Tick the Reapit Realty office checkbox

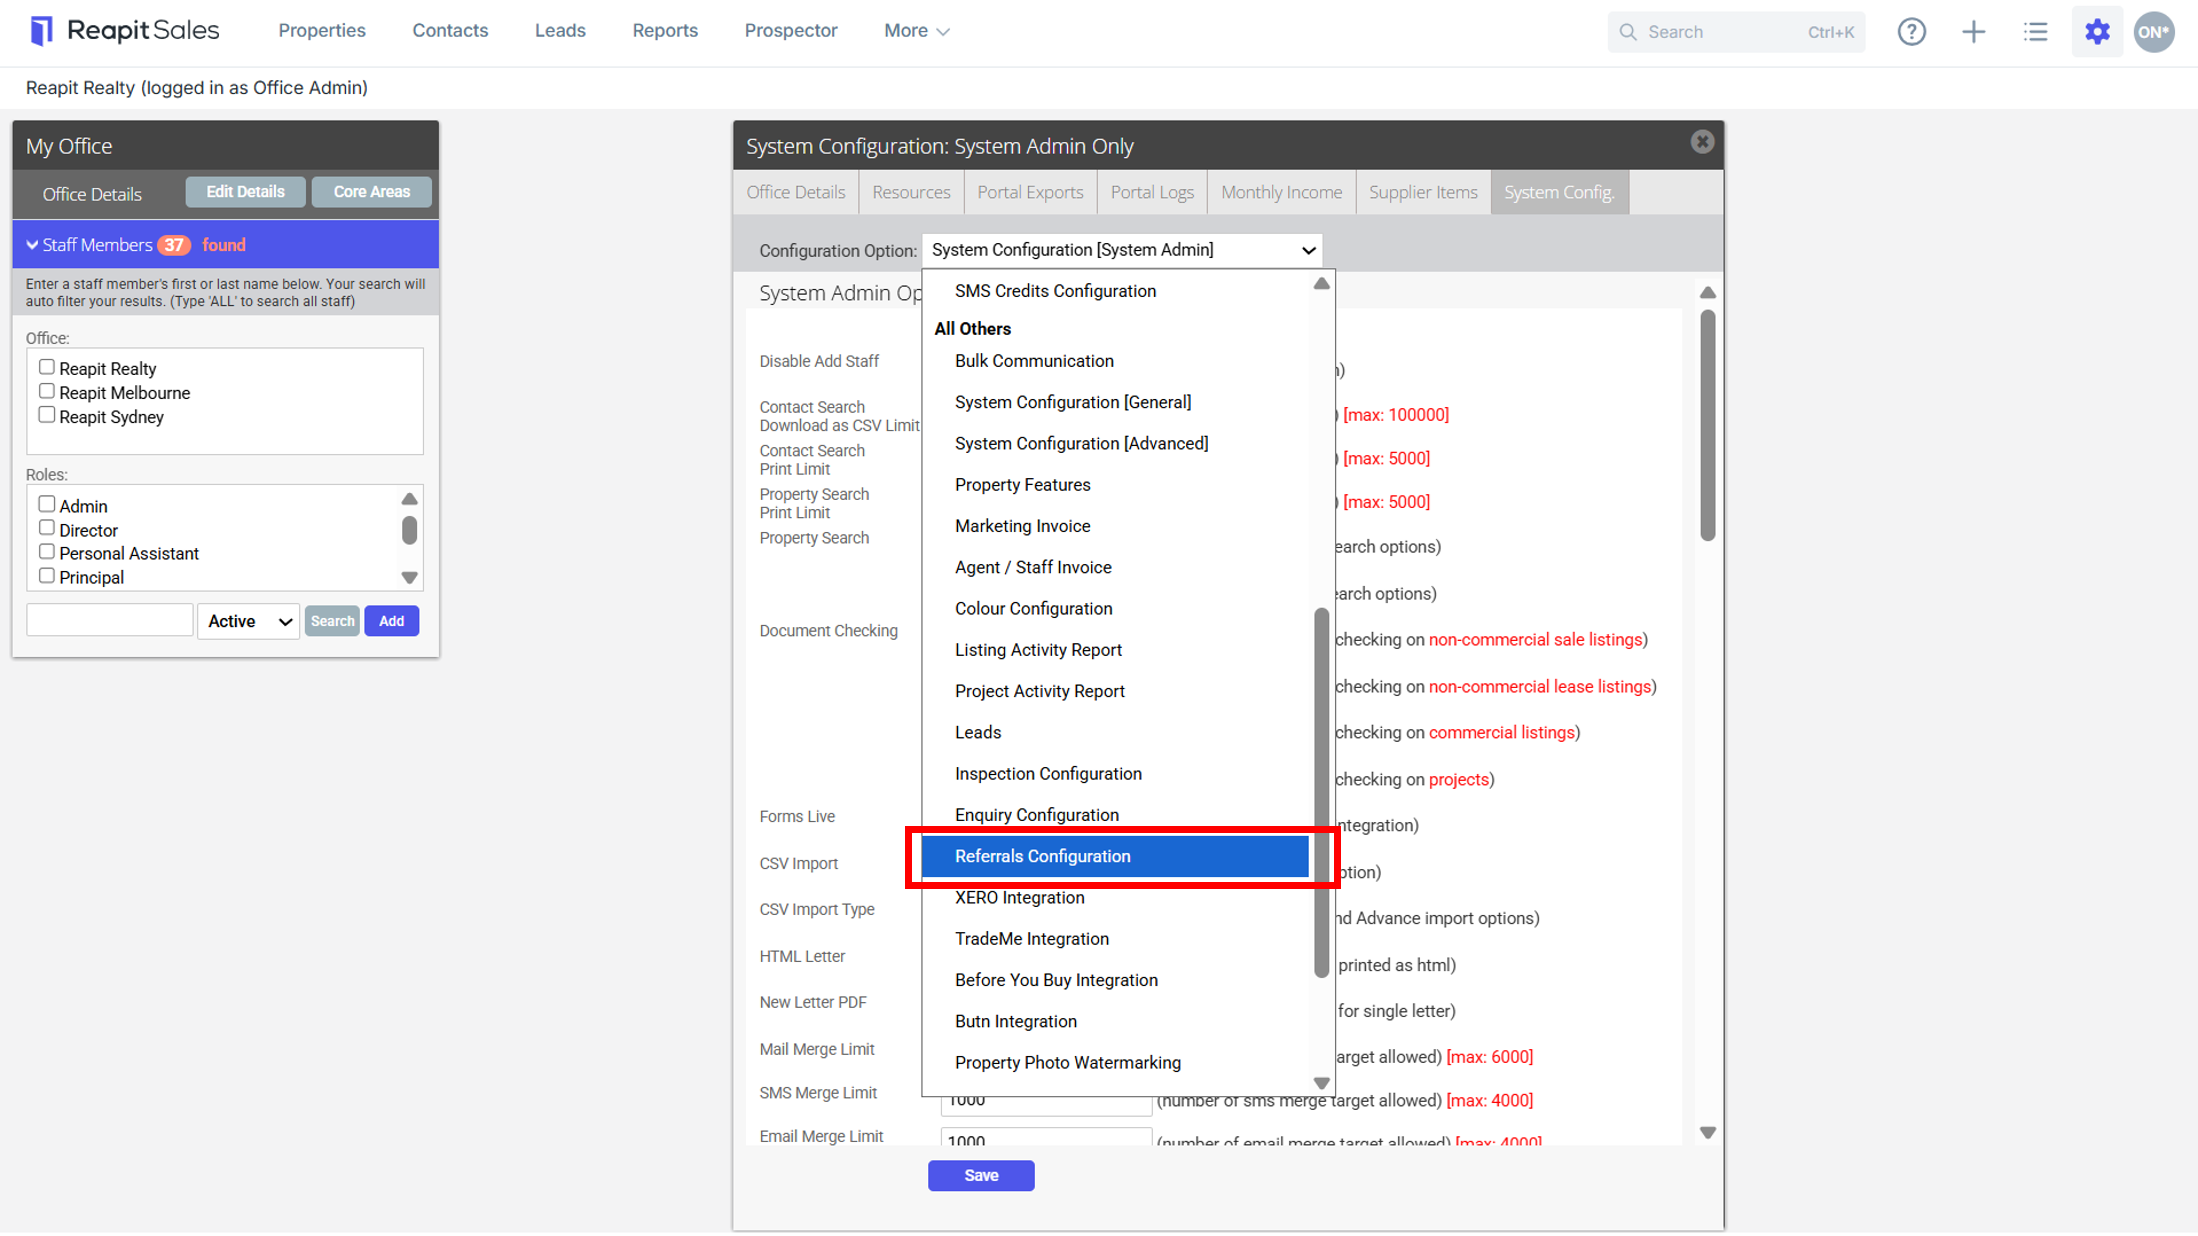click(46, 367)
